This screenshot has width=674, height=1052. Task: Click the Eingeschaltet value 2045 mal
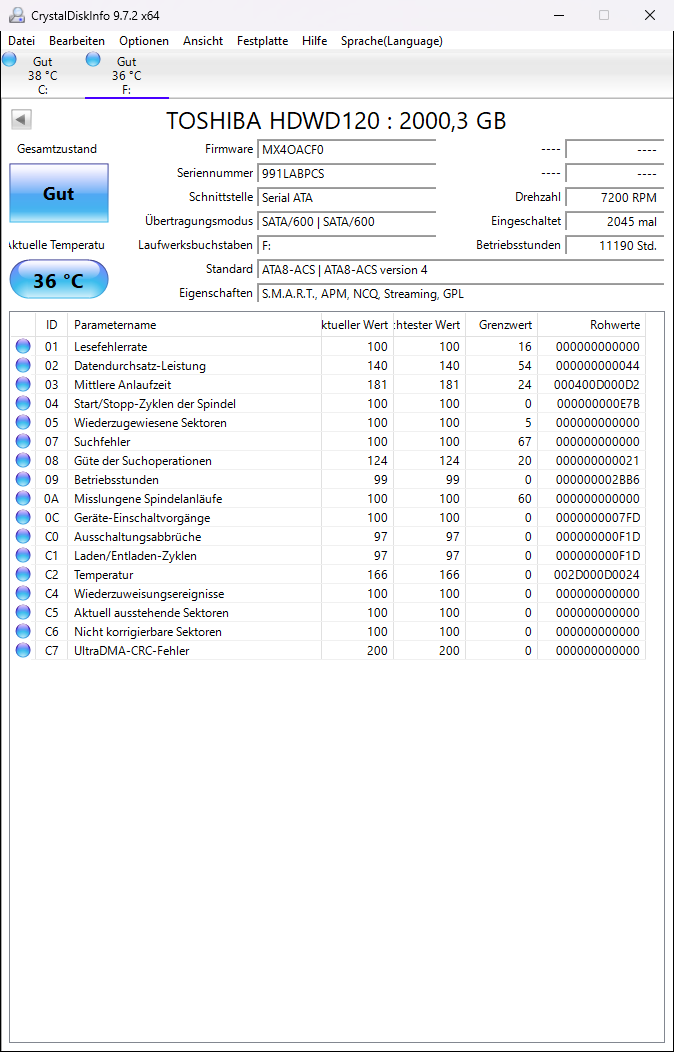615,221
